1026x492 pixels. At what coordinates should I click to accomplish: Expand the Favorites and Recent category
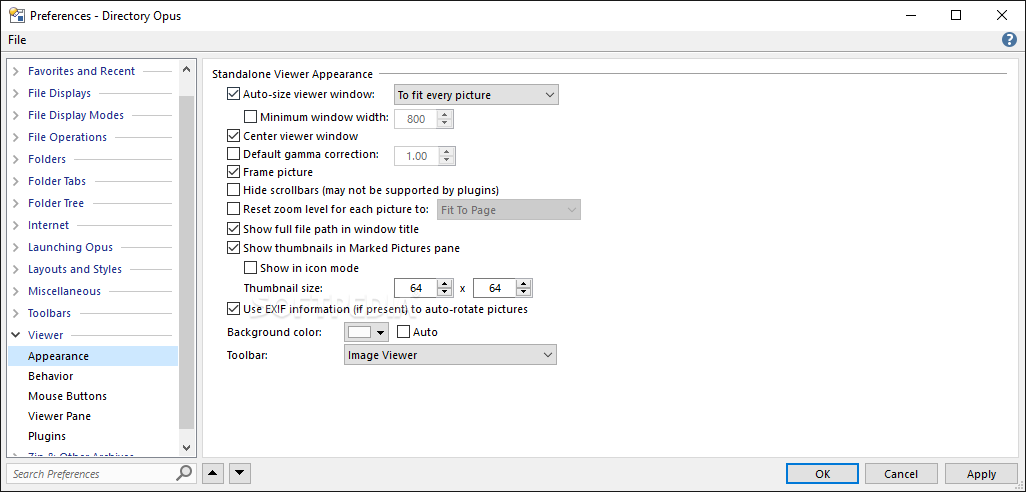[x=16, y=71]
